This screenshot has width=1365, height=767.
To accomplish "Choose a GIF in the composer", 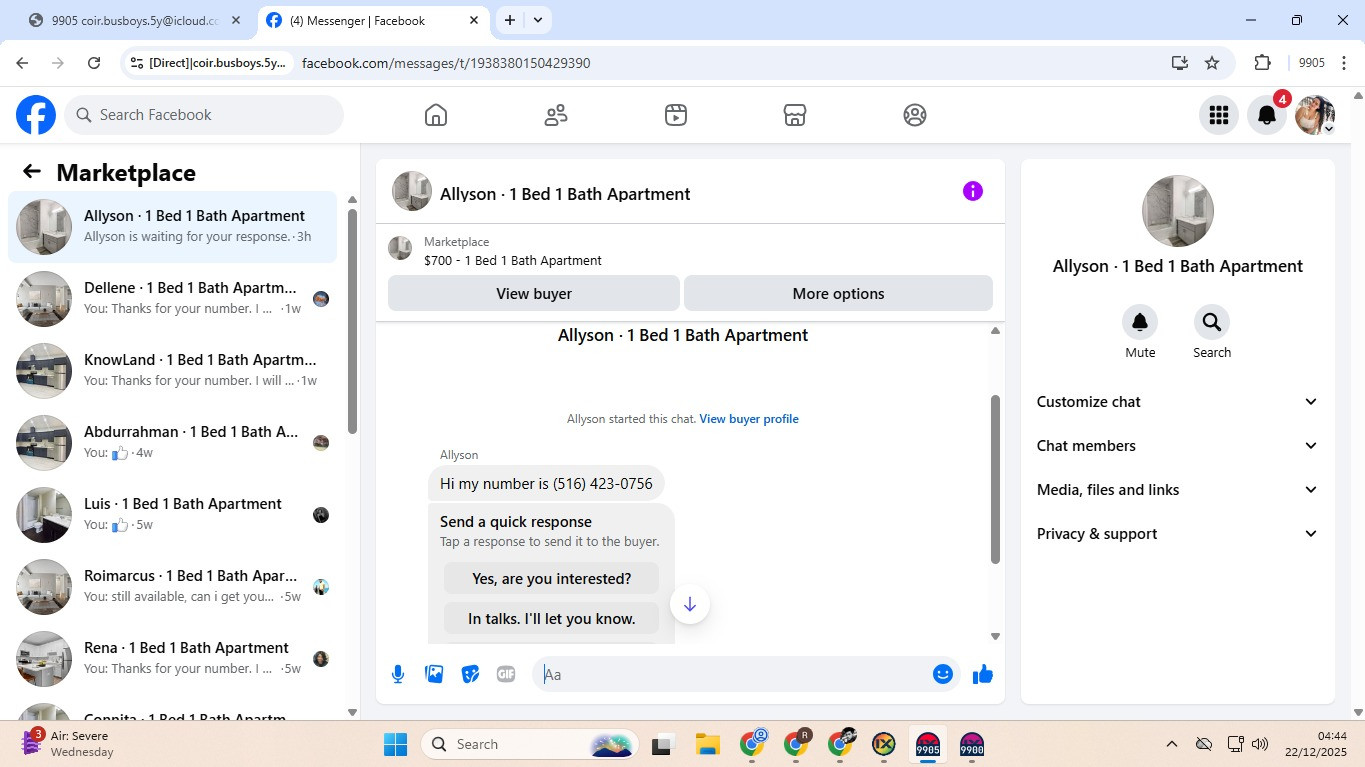I will [x=506, y=674].
